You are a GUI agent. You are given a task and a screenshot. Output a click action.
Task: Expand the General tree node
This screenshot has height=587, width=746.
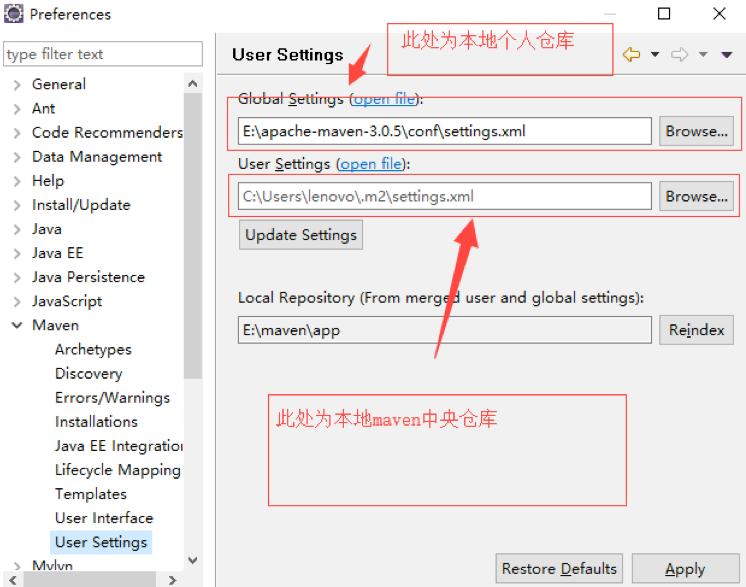pos(17,85)
